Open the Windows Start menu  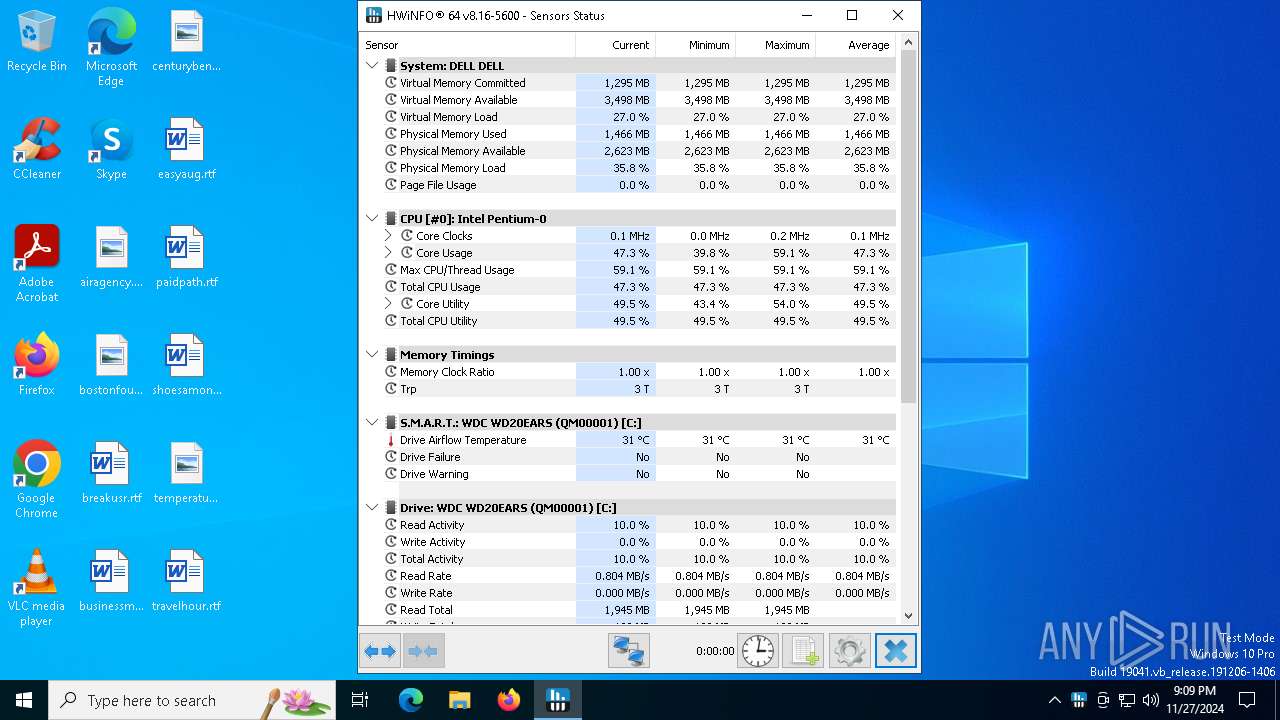point(24,700)
